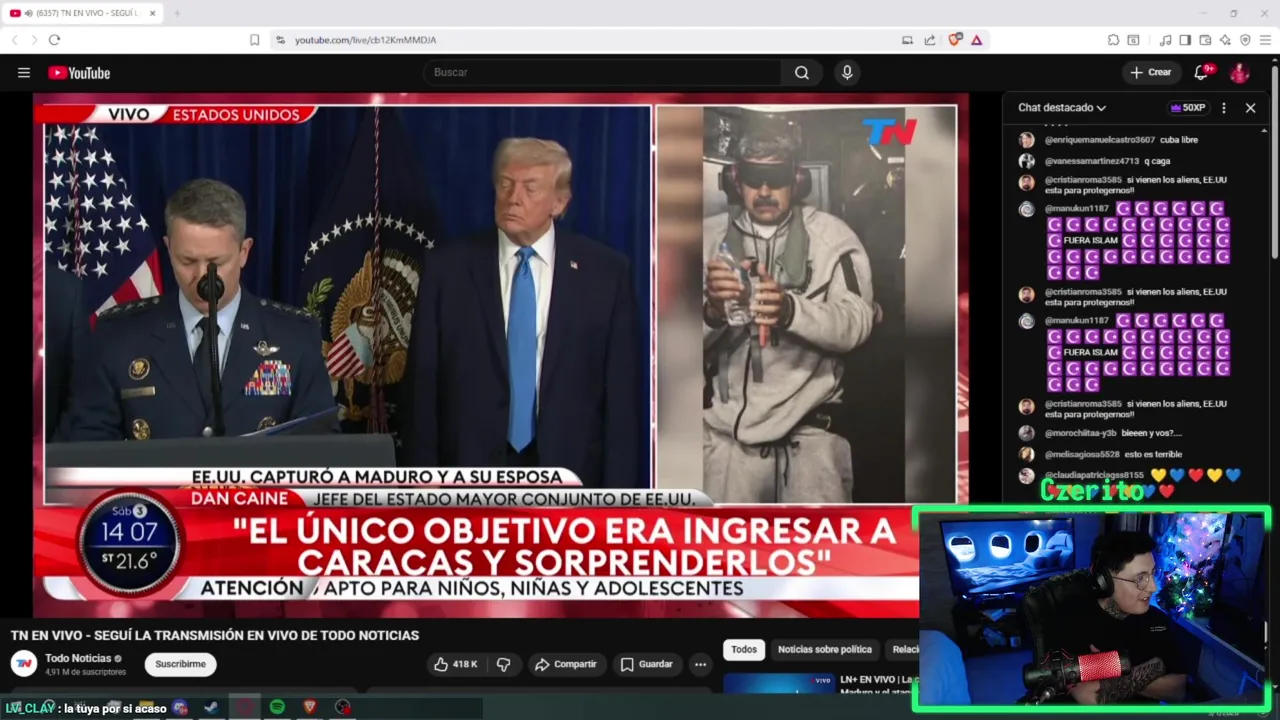Image resolution: width=1280 pixels, height=720 pixels.
Task: Select the Todos filter chip
Action: [744, 650]
